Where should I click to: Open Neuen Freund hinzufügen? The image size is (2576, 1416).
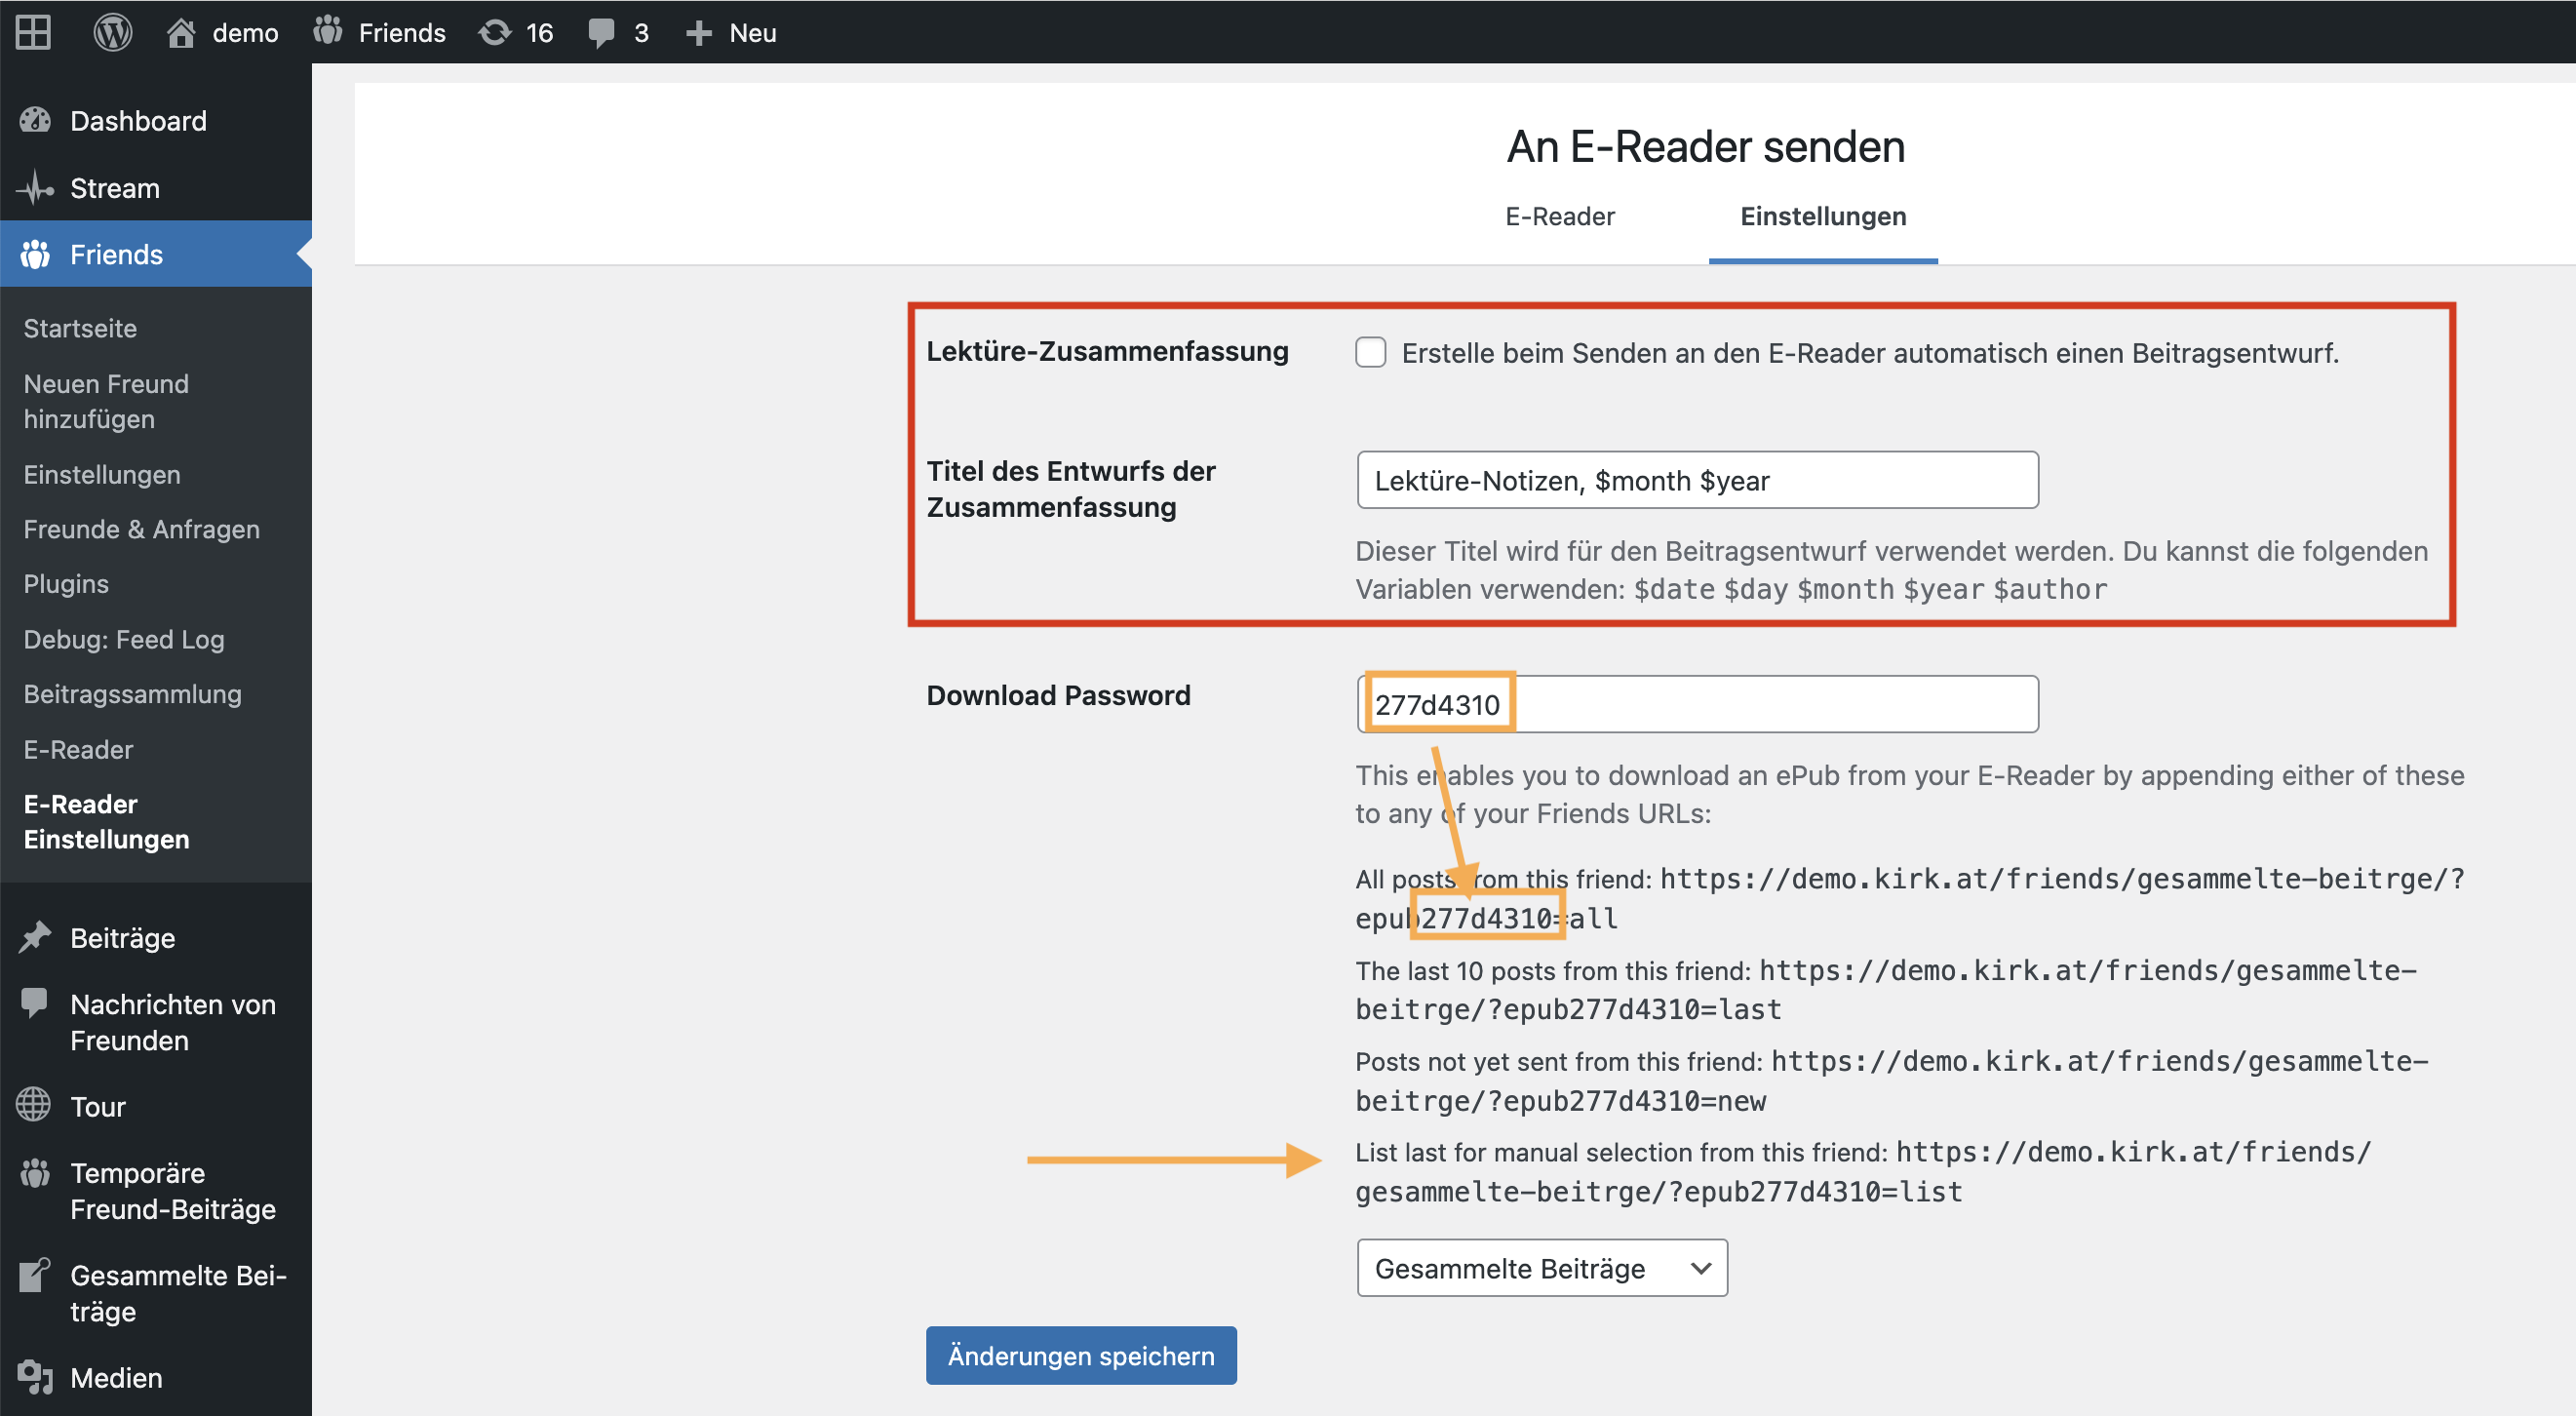coord(106,401)
